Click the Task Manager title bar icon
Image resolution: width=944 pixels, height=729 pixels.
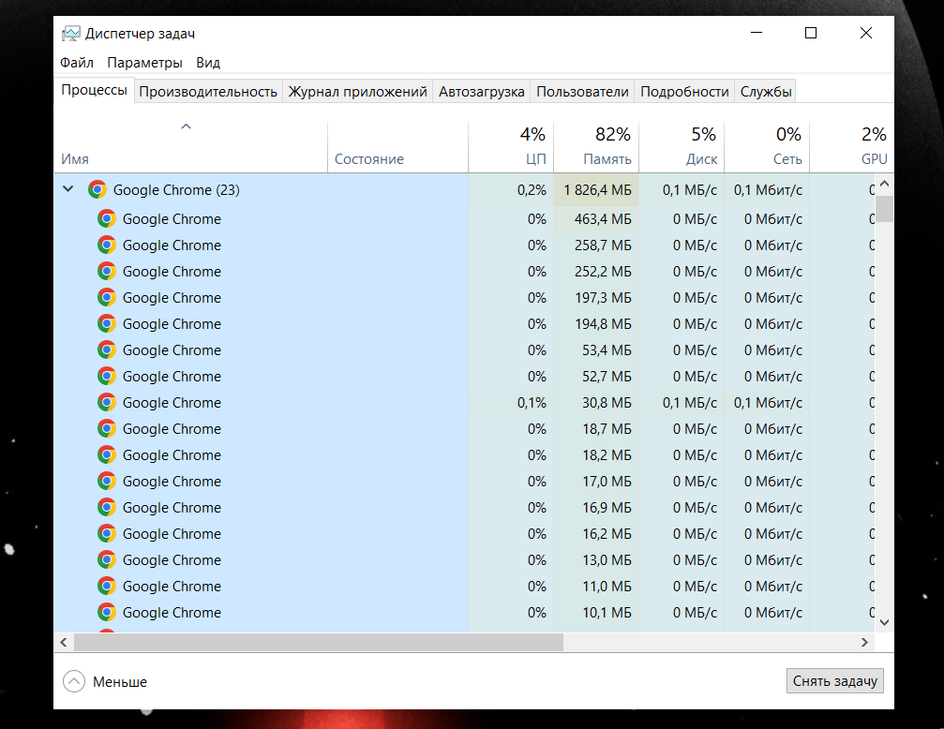coord(71,34)
